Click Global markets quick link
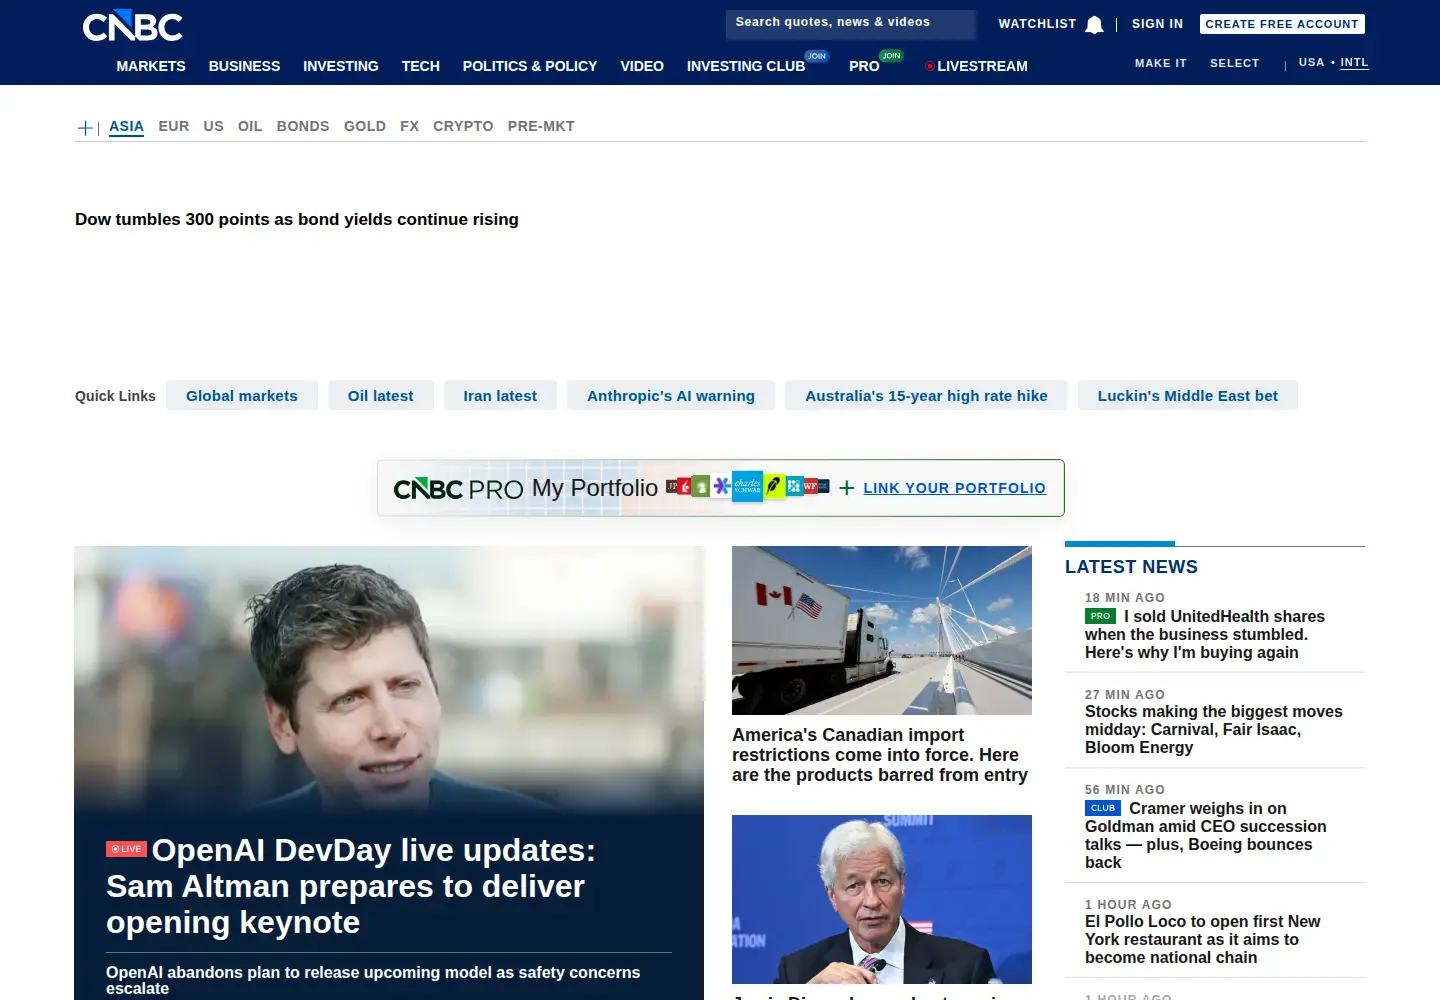Image resolution: width=1440 pixels, height=1000 pixels. pos(242,395)
